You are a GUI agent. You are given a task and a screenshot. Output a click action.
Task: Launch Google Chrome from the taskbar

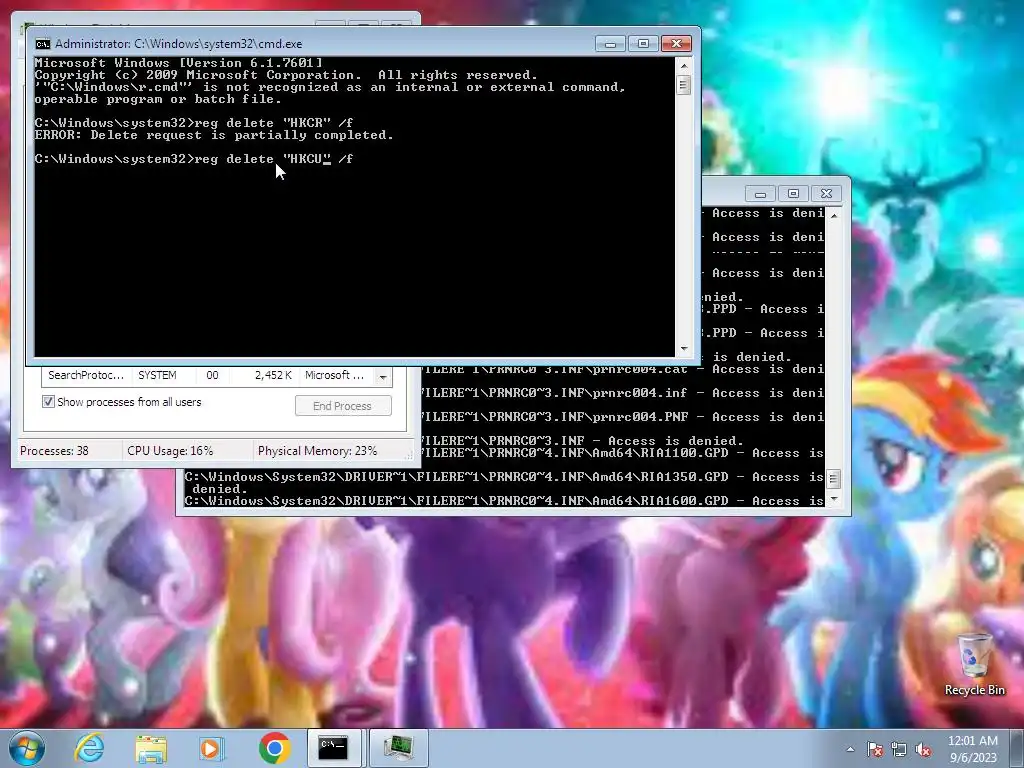click(x=274, y=748)
